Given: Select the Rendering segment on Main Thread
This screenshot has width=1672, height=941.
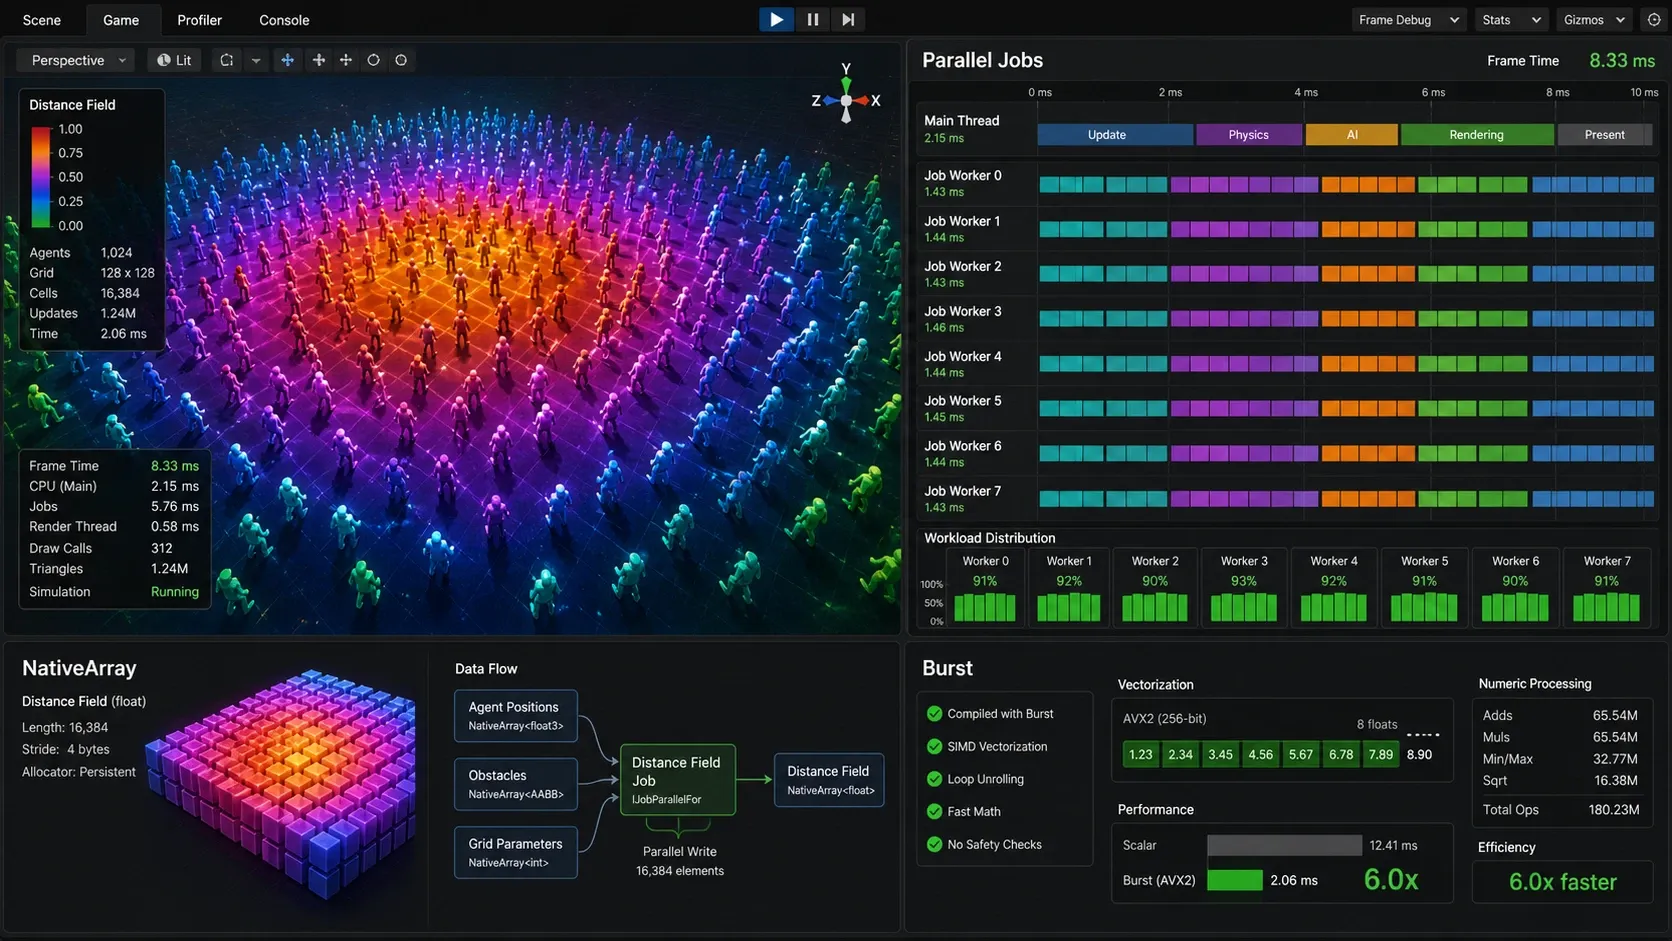Looking at the screenshot, I should coord(1477,135).
